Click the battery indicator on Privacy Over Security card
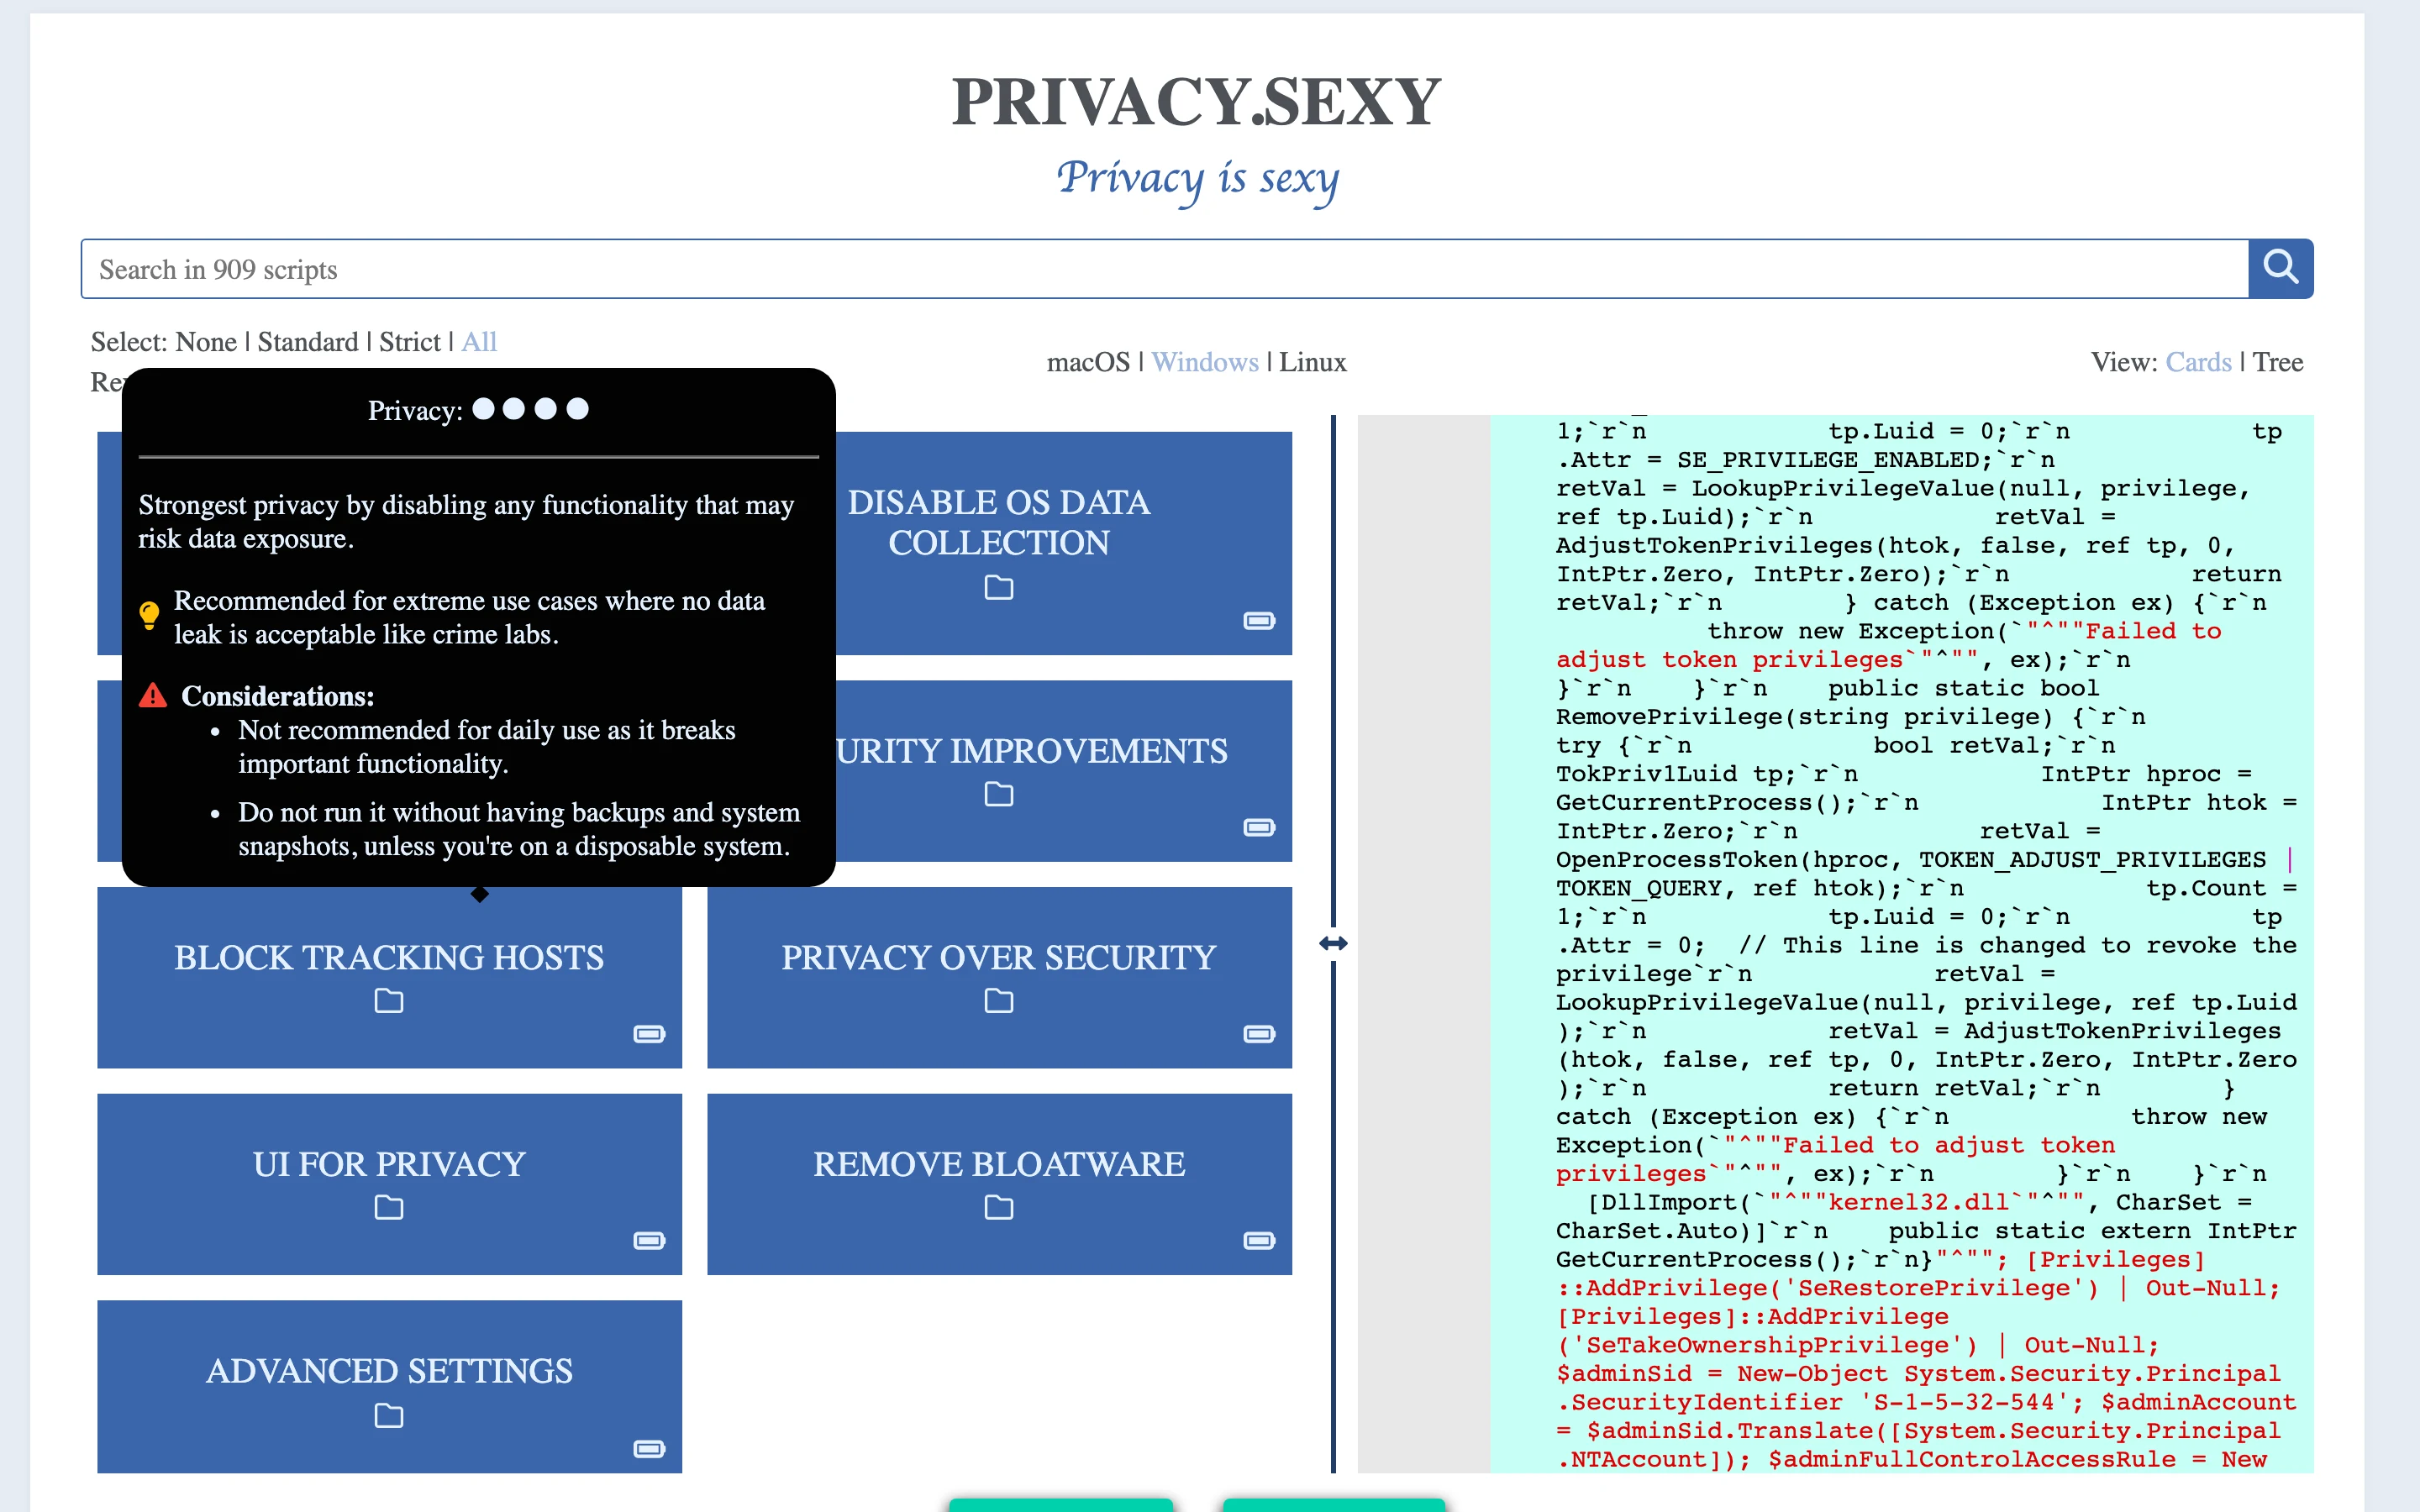The height and width of the screenshot is (1512, 2420). (x=1259, y=1034)
